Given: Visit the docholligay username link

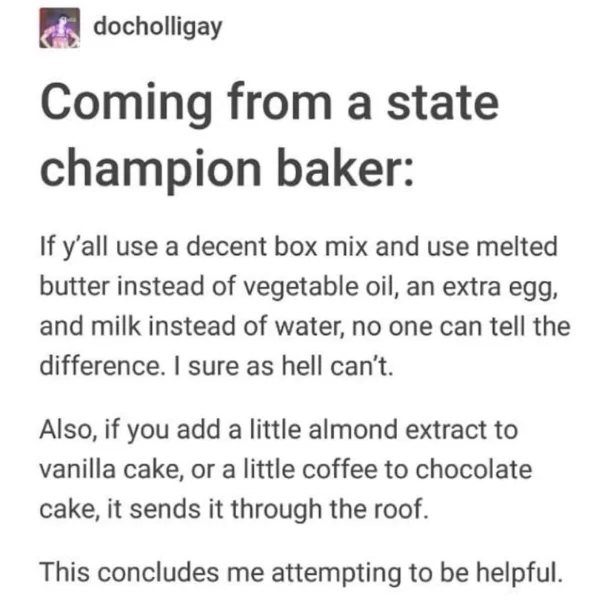Looking at the screenshot, I should pyautogui.click(x=158, y=28).
